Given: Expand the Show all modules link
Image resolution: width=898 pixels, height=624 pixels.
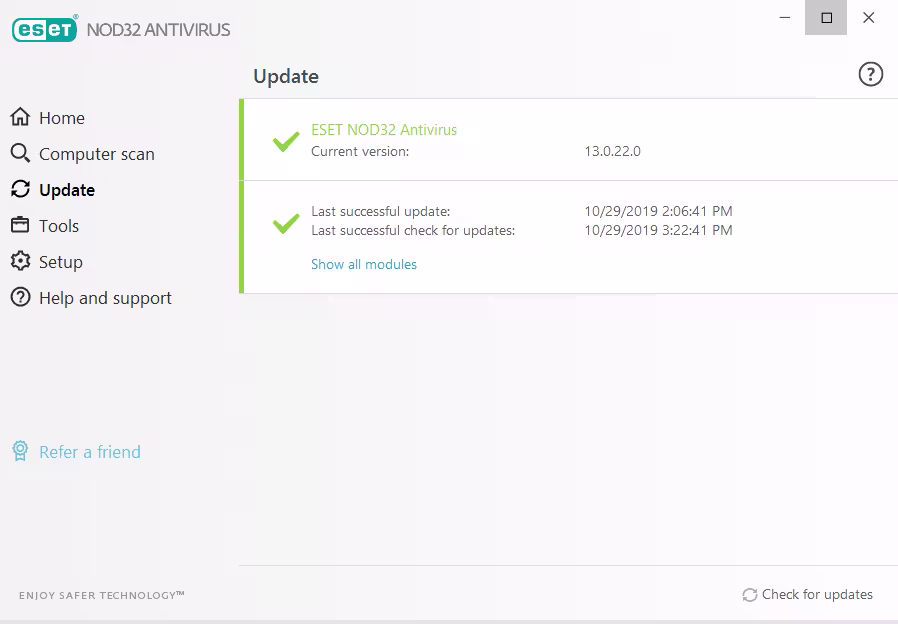Looking at the screenshot, I should [364, 265].
